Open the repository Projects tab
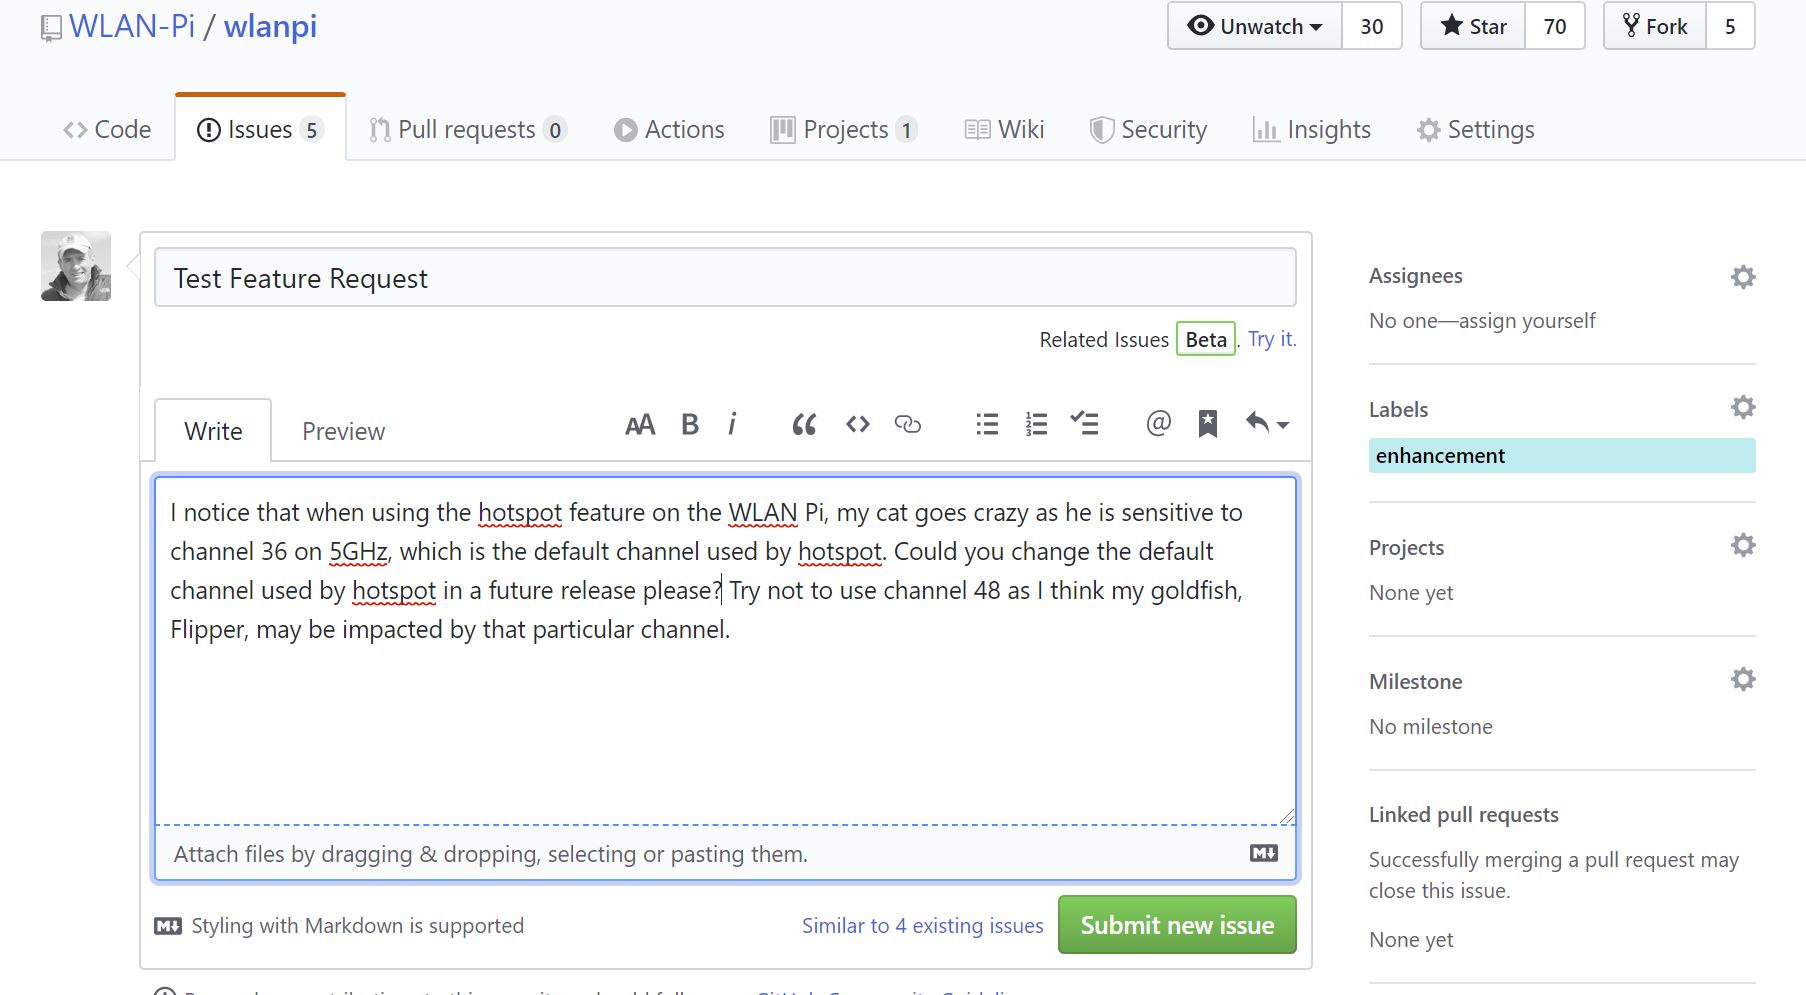 coord(844,130)
